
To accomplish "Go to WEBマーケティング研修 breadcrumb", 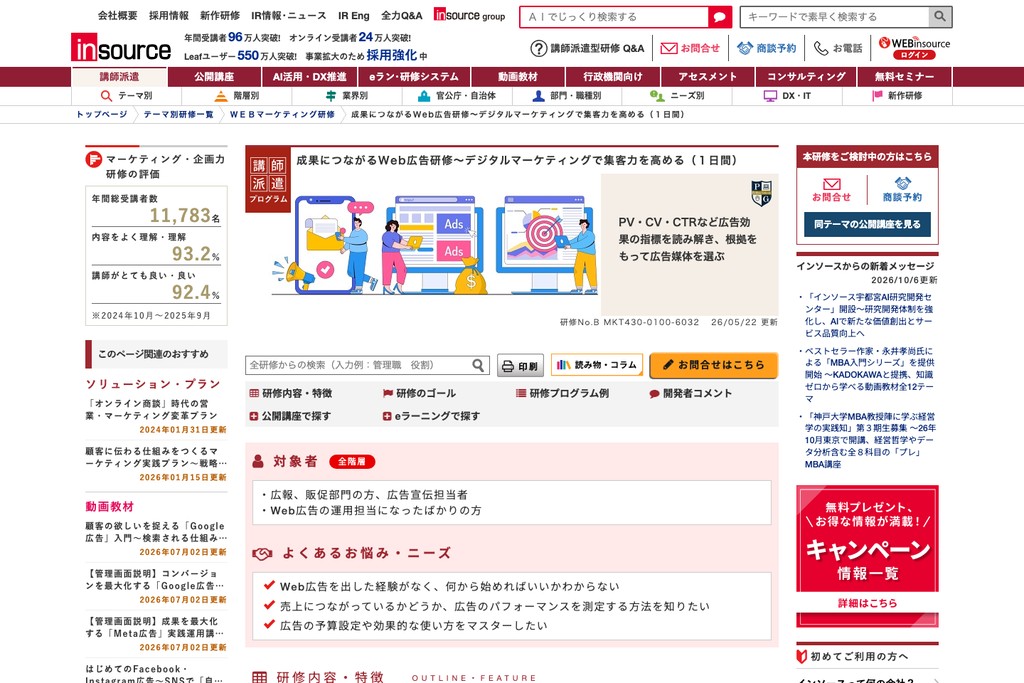I will pyautogui.click(x=282, y=114).
